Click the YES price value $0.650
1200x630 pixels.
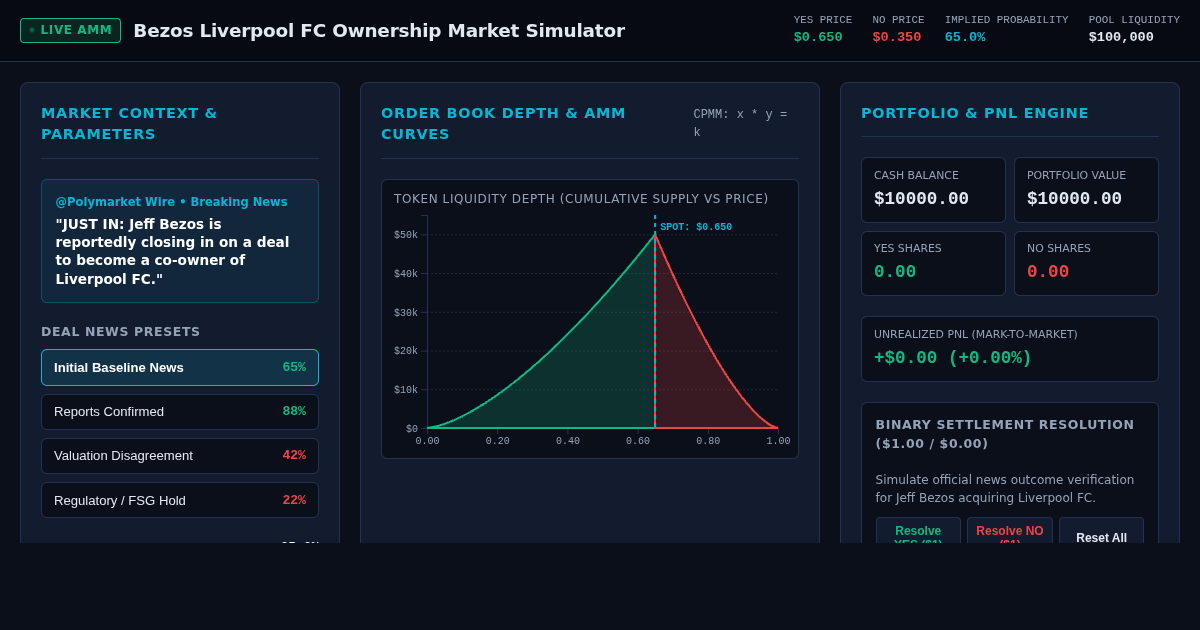pyautogui.click(x=818, y=38)
